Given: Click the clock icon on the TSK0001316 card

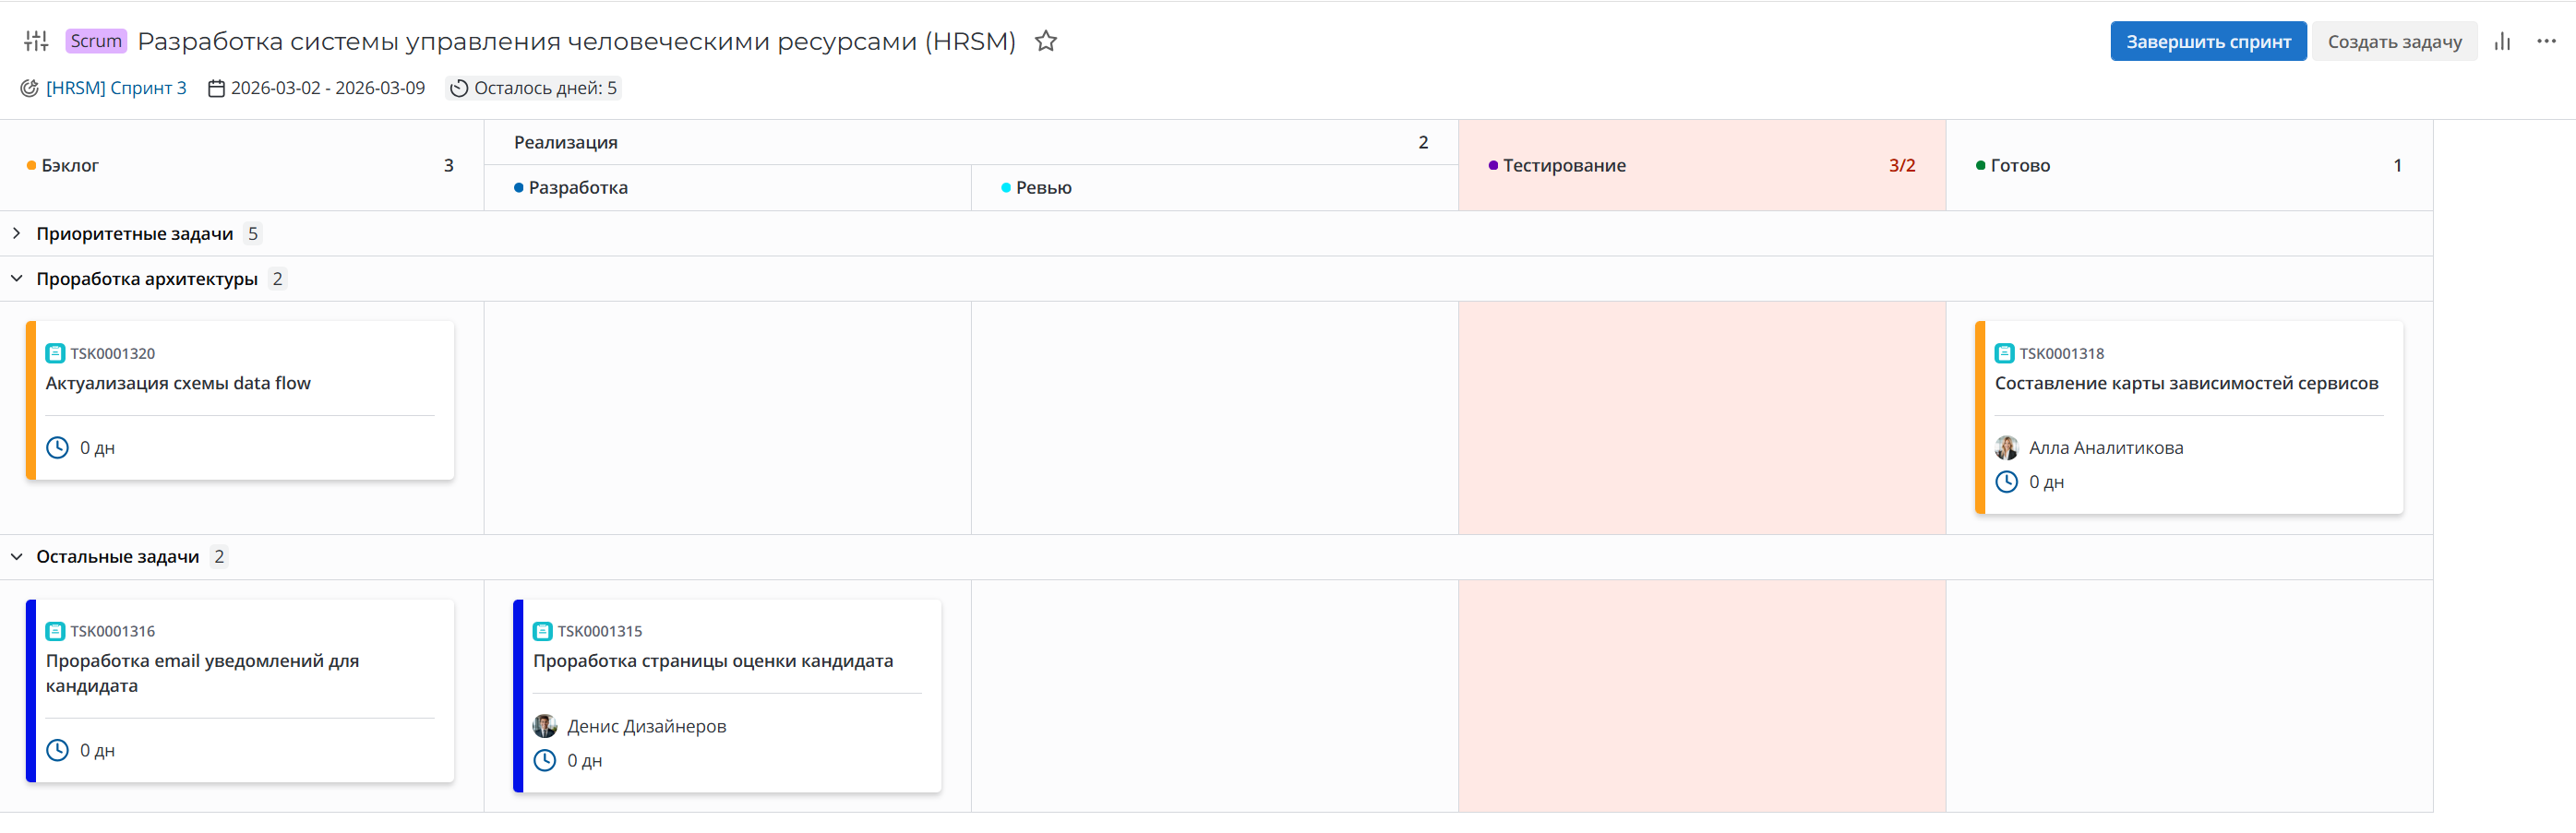Looking at the screenshot, I should coord(58,750).
